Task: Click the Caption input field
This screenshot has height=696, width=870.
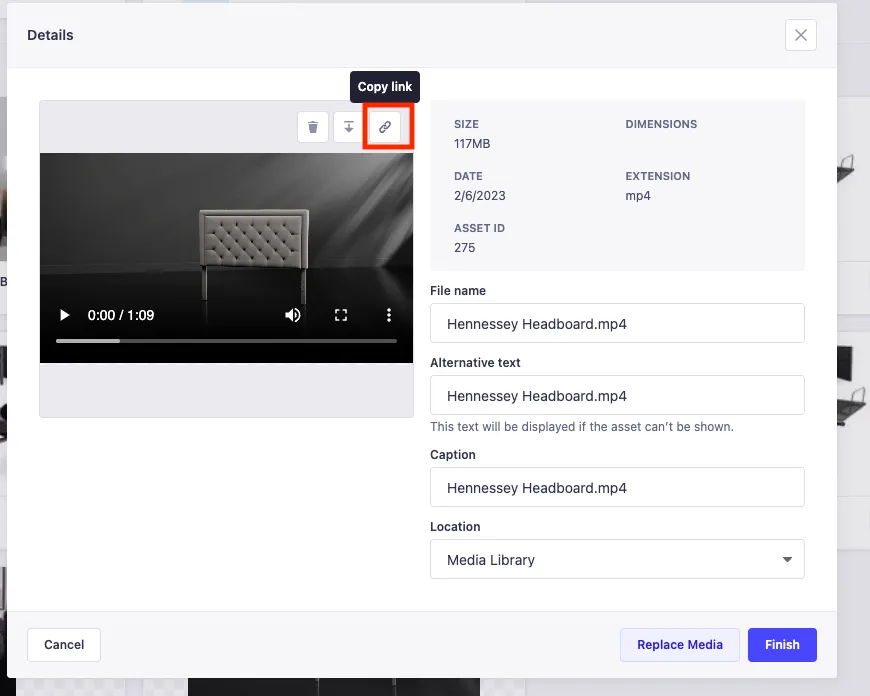Action: (x=616, y=487)
